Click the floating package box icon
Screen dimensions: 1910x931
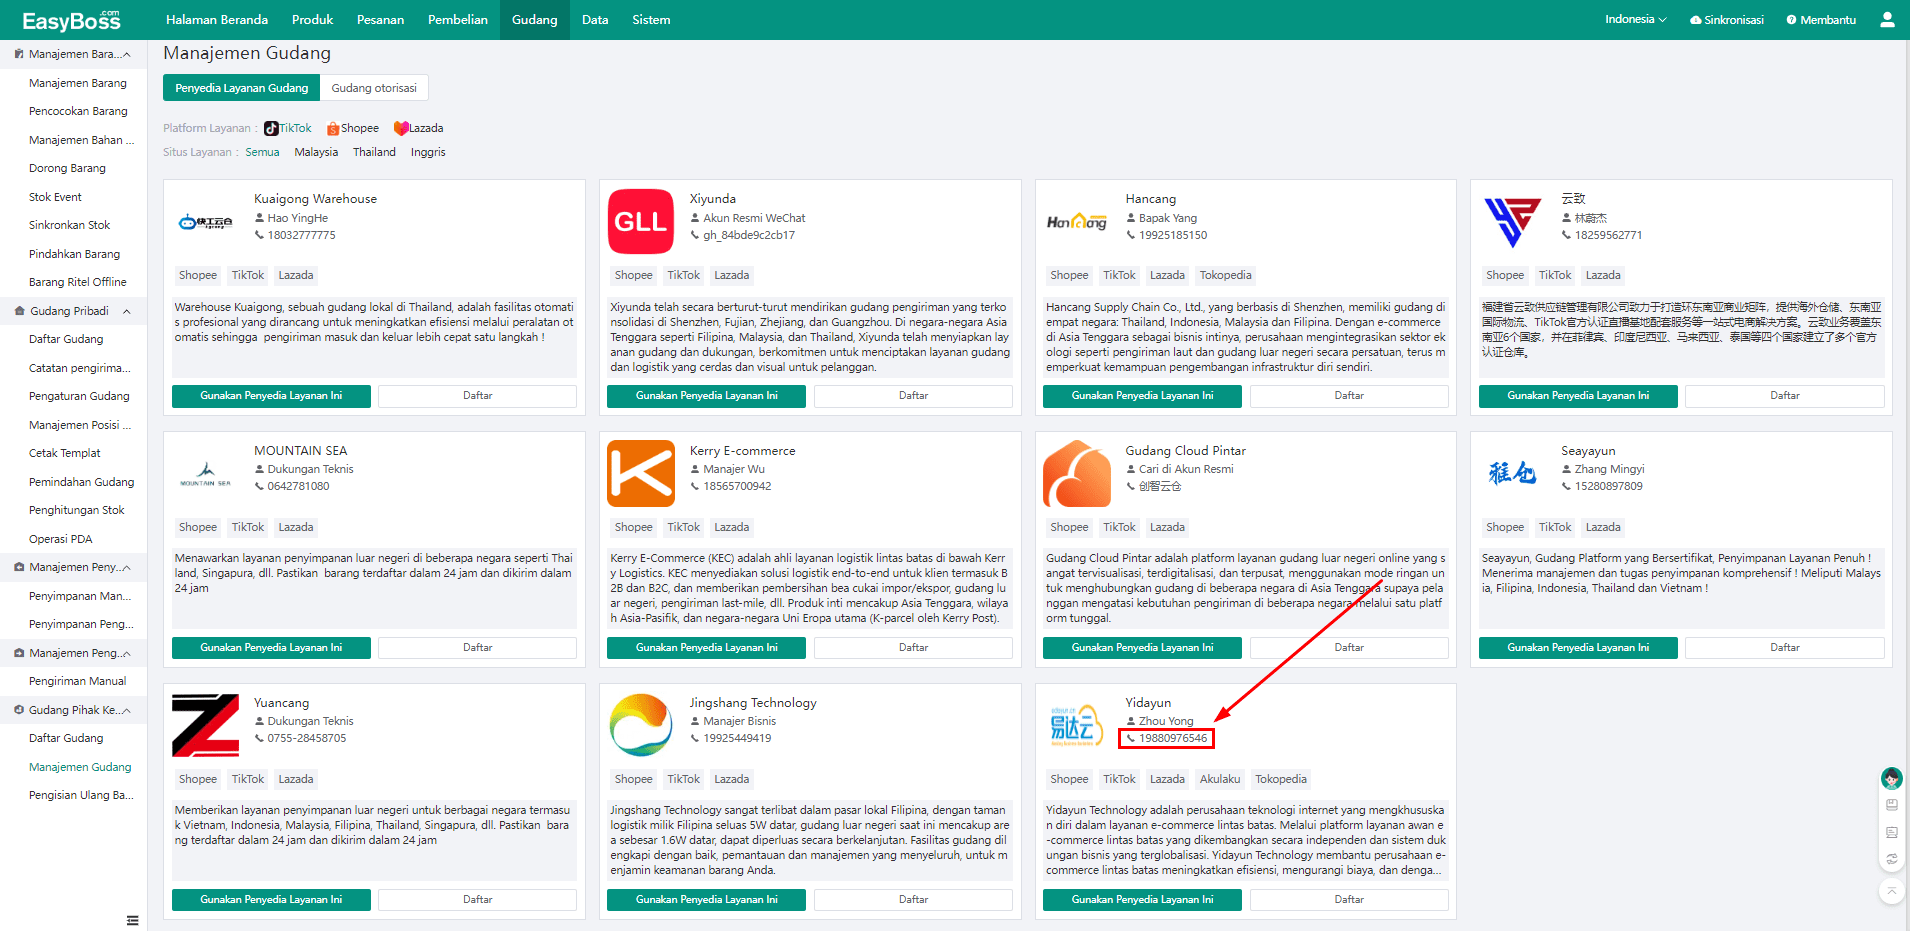pyautogui.click(x=1891, y=805)
